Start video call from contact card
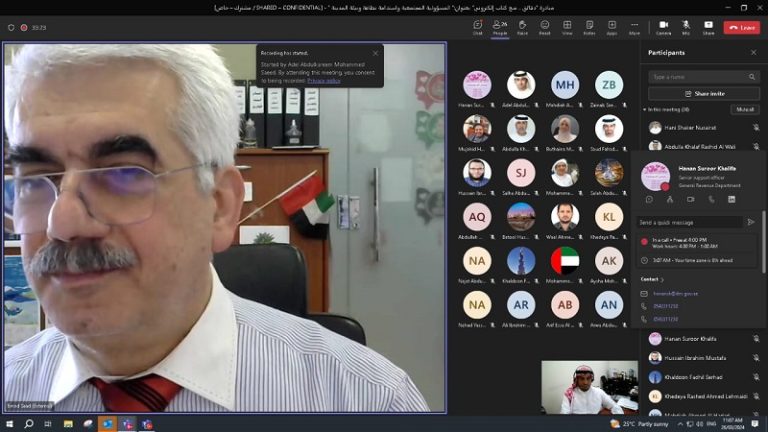 tap(690, 199)
